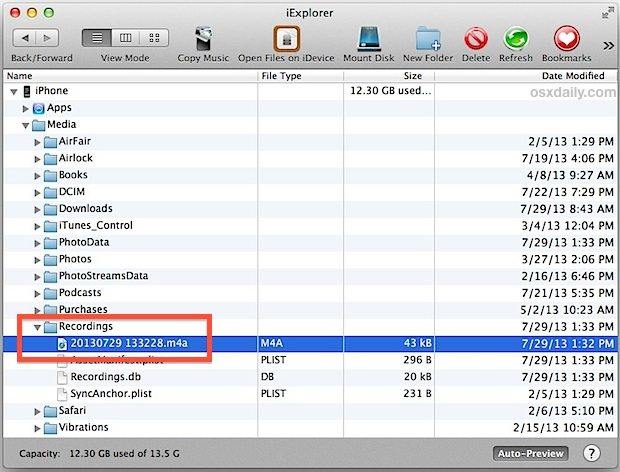
Task: Click the help question mark button
Action: (591, 453)
